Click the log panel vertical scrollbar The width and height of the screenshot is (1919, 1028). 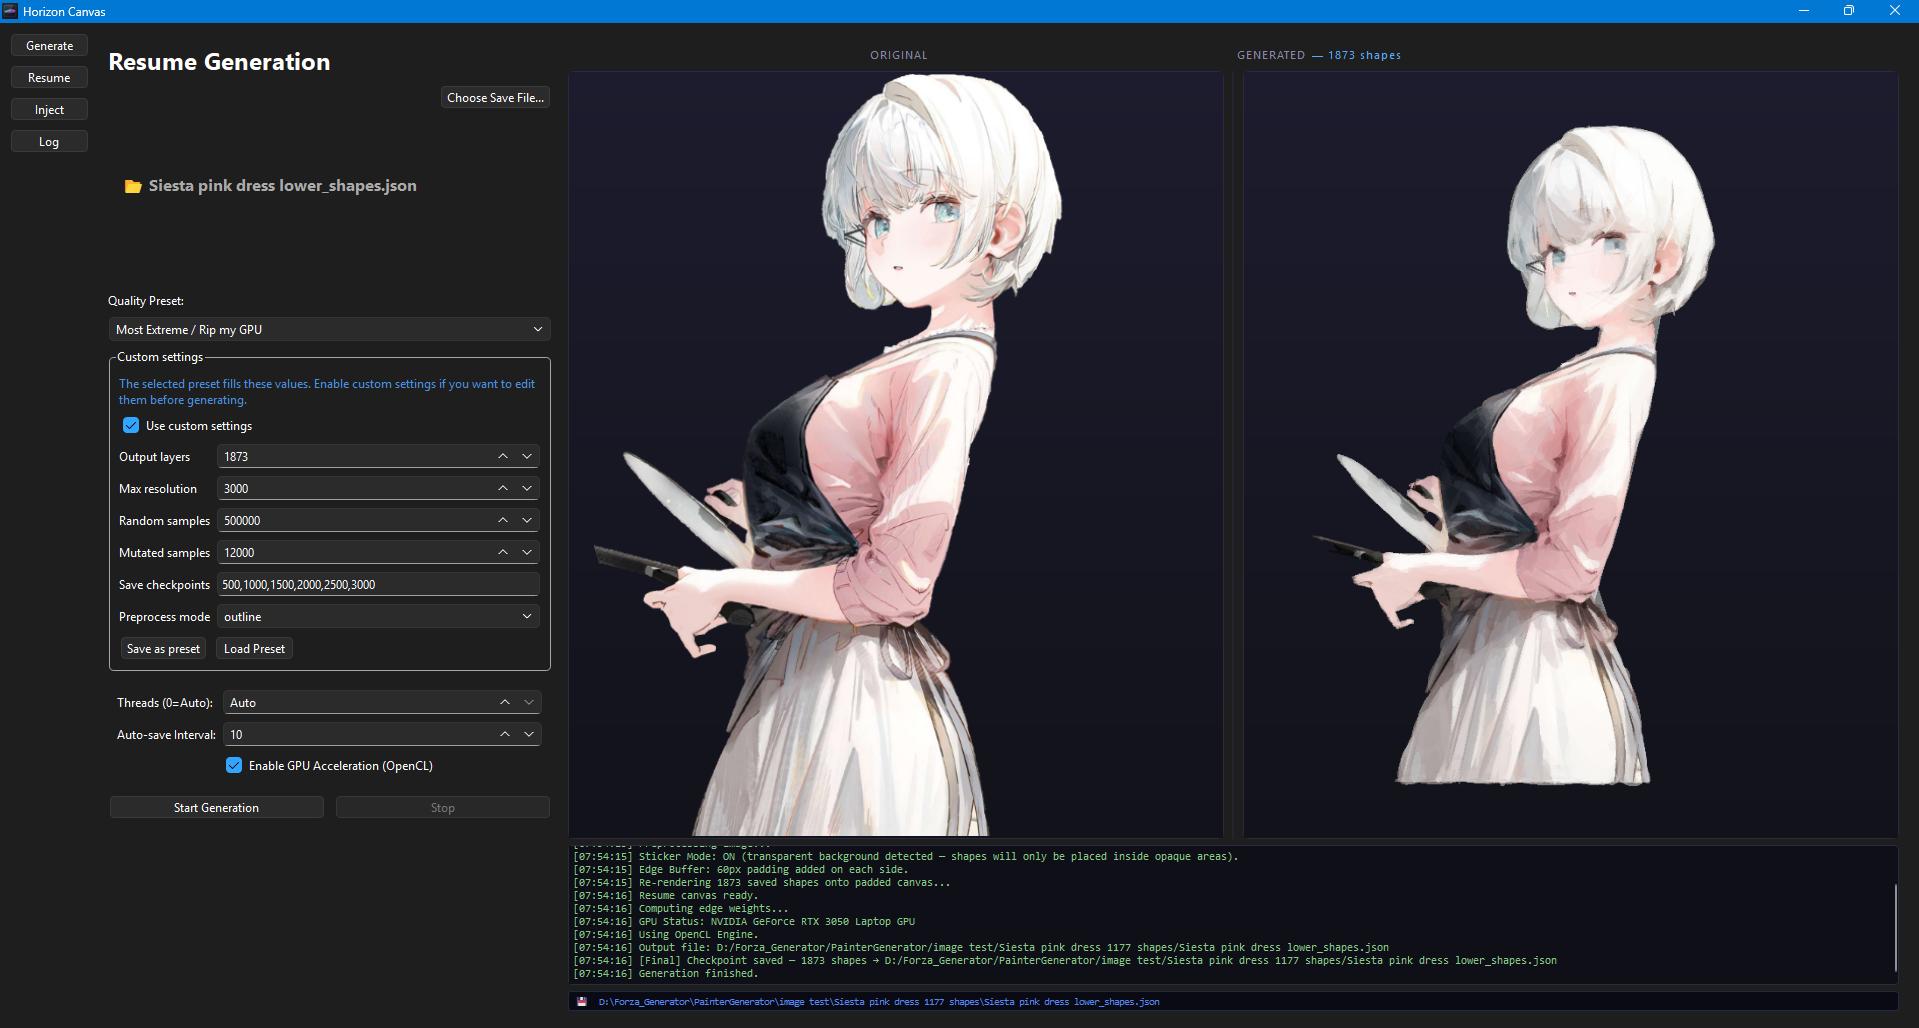coord(1895,928)
